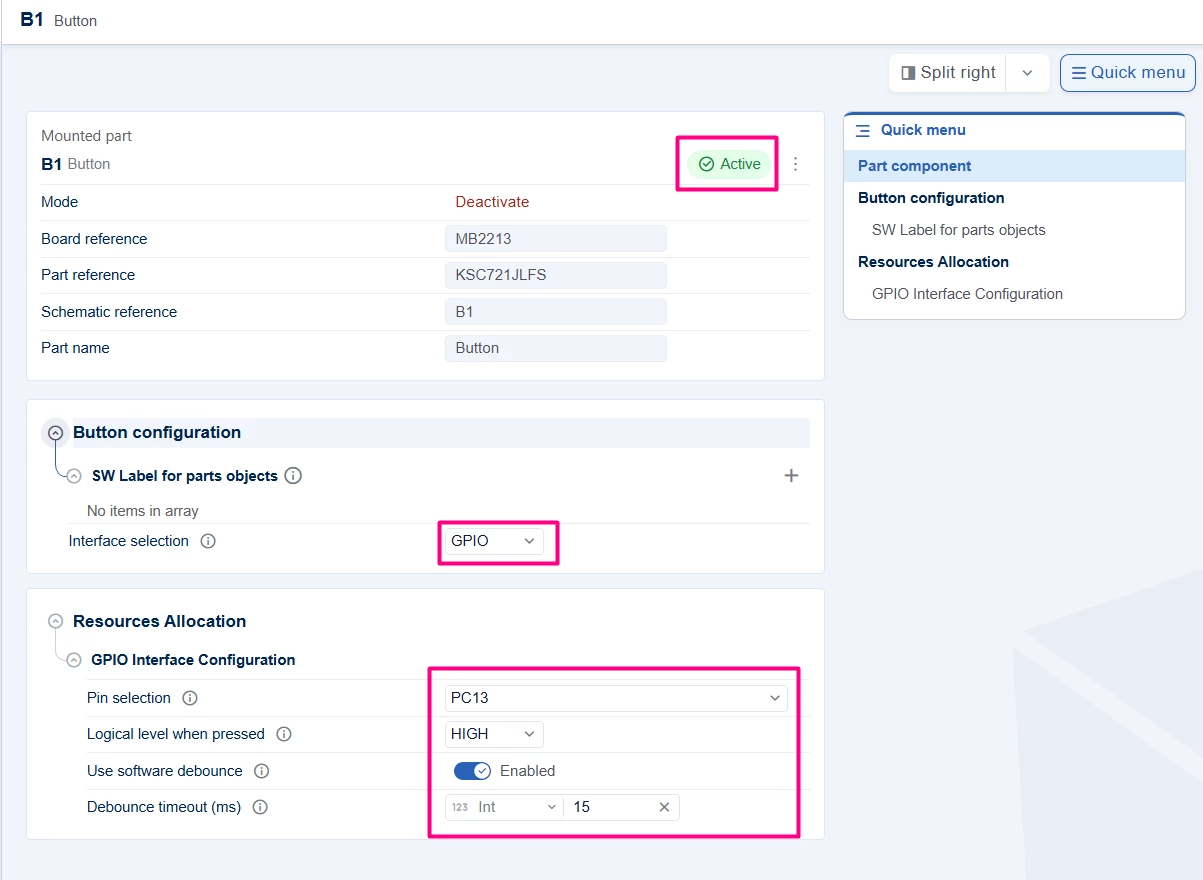Click the Deactivate mode link

point(492,202)
